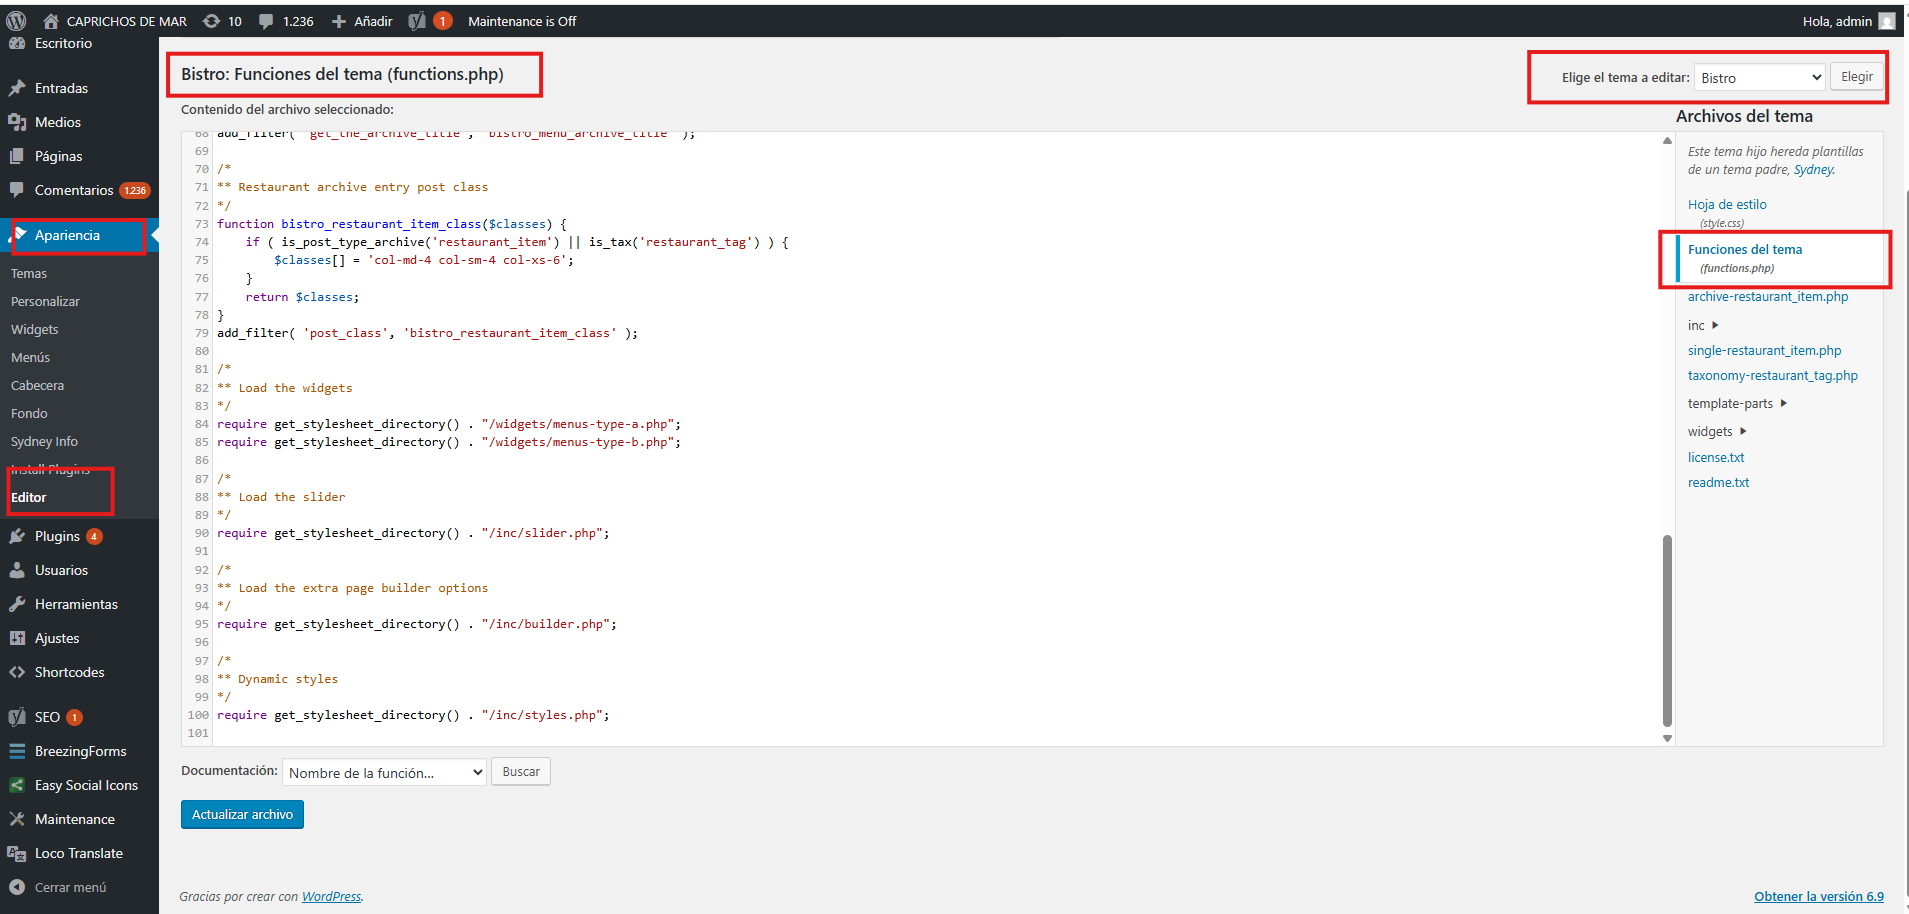Open the Nombre de la función dropdown
Screen dimensions: 1909x914
pos(384,773)
